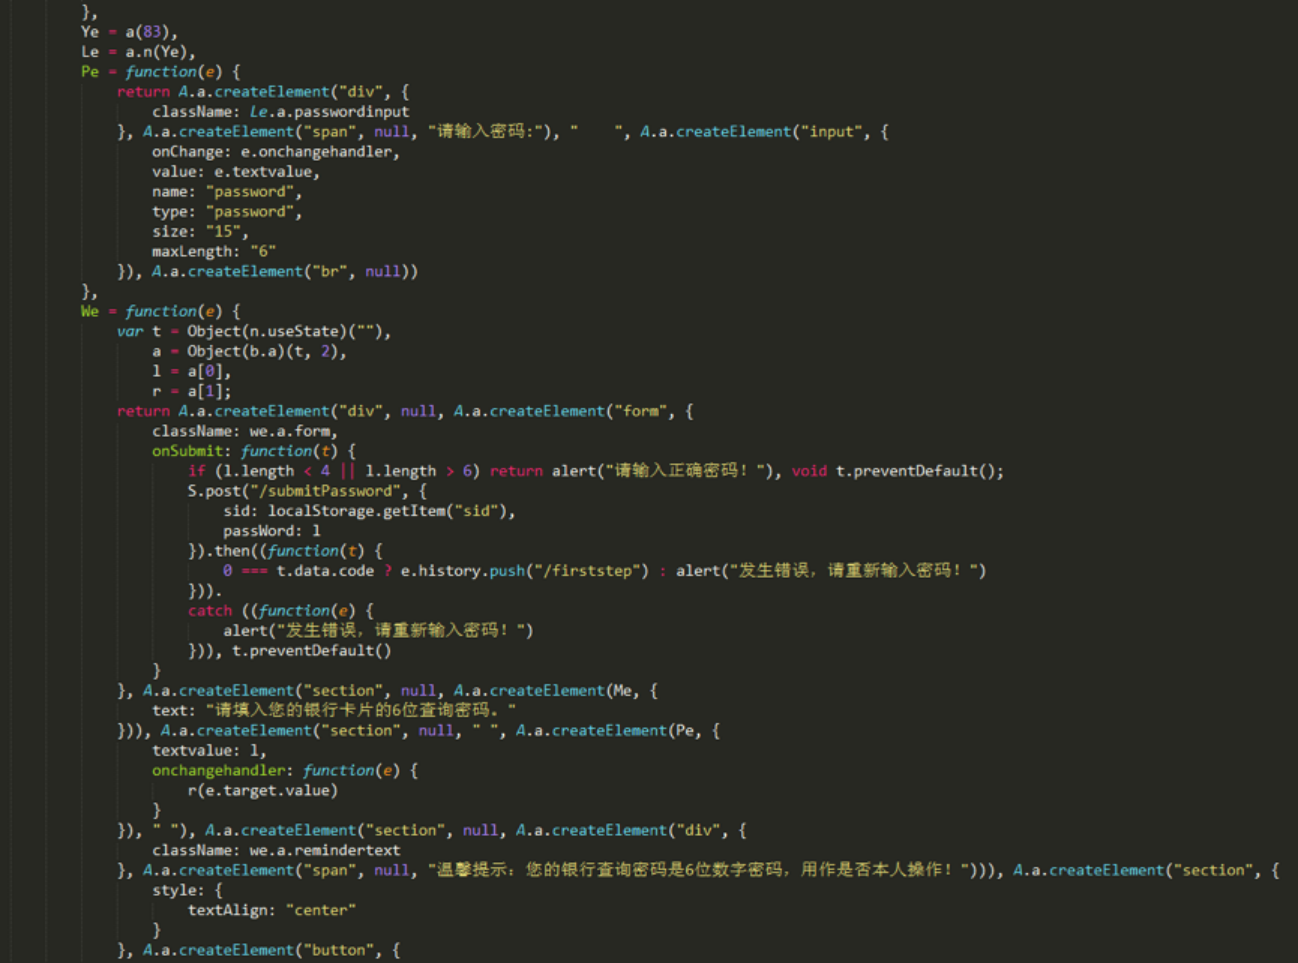Viewport: 1298px width, 963px height.
Task: Click 'maxLength: "6"' property line
Action: pyautogui.click(x=214, y=252)
